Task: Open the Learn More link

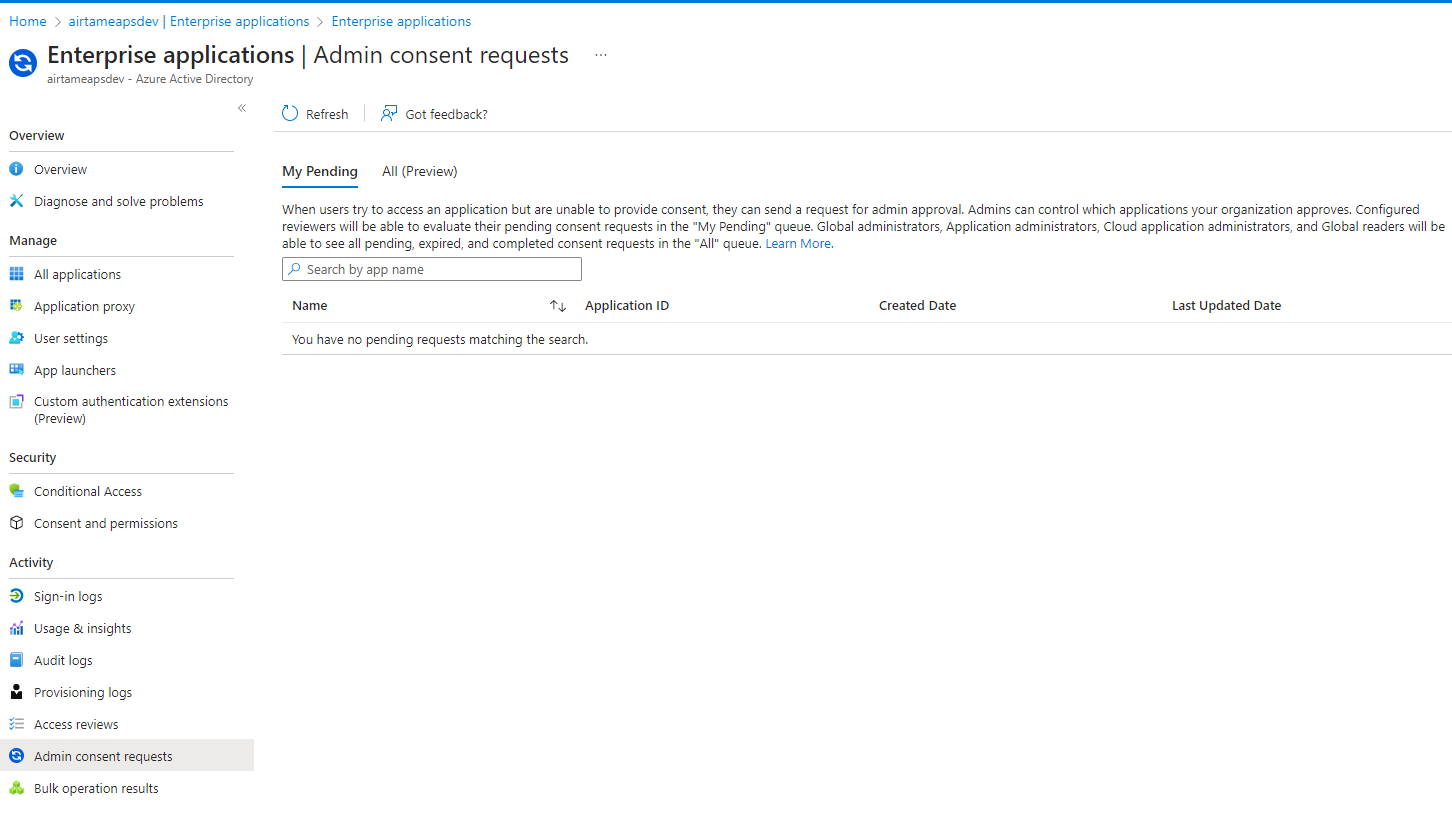Action: coord(797,243)
